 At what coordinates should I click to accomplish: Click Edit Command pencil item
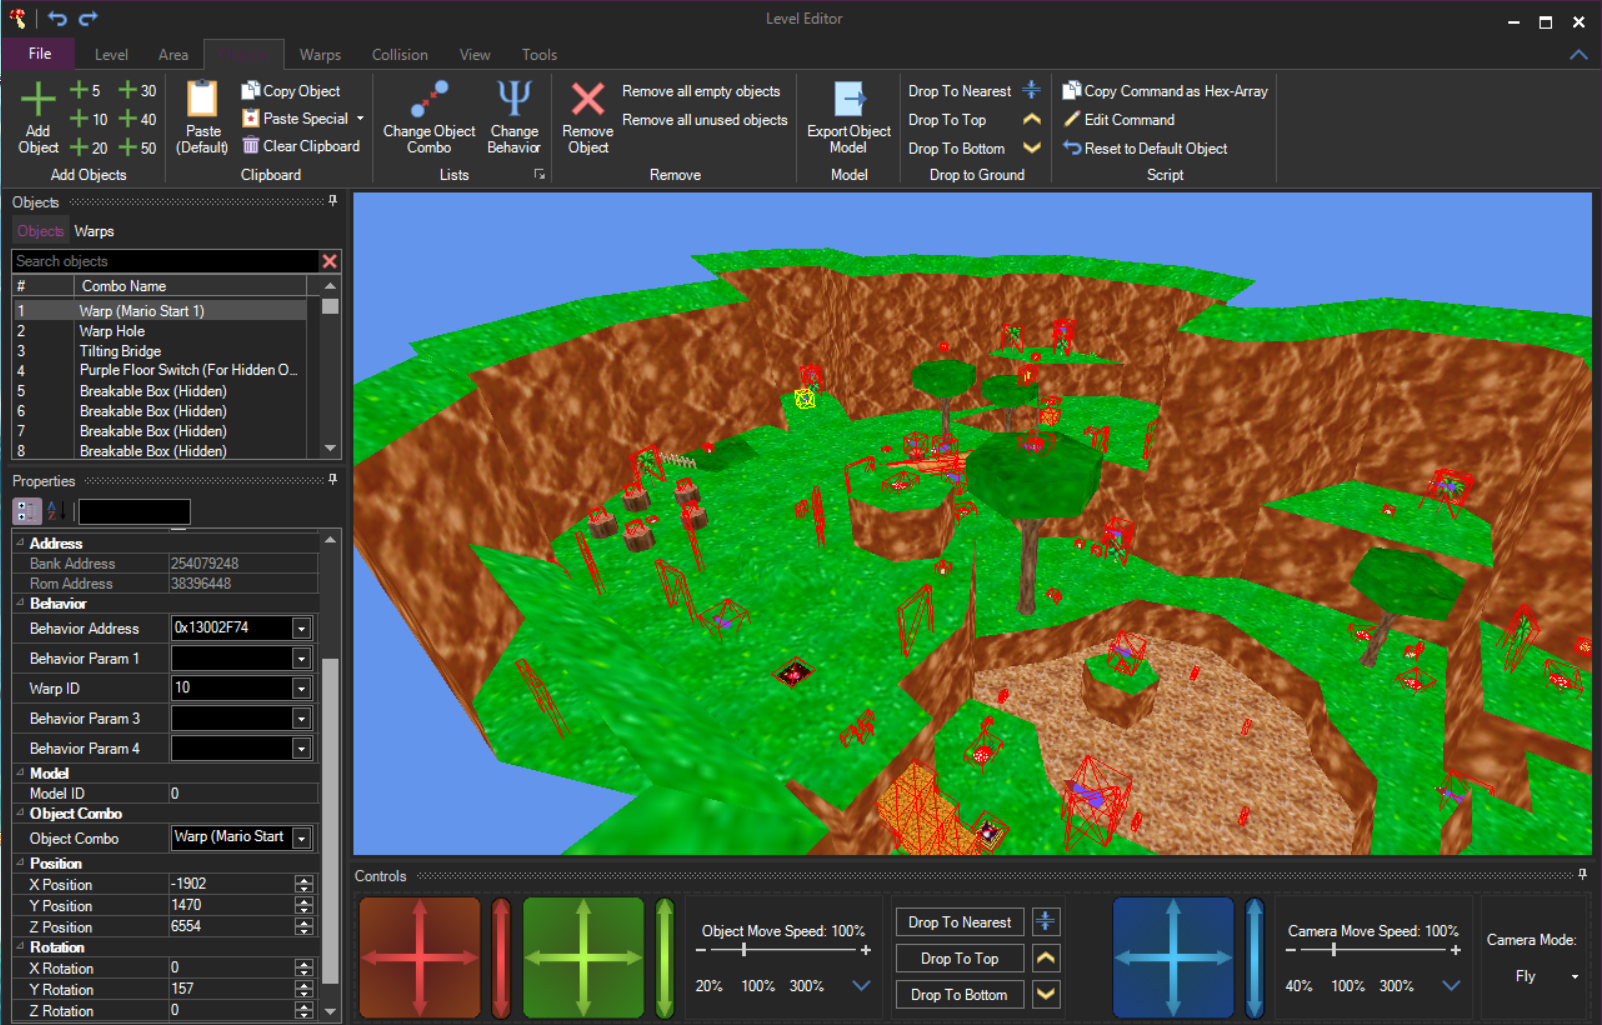coord(1118,120)
